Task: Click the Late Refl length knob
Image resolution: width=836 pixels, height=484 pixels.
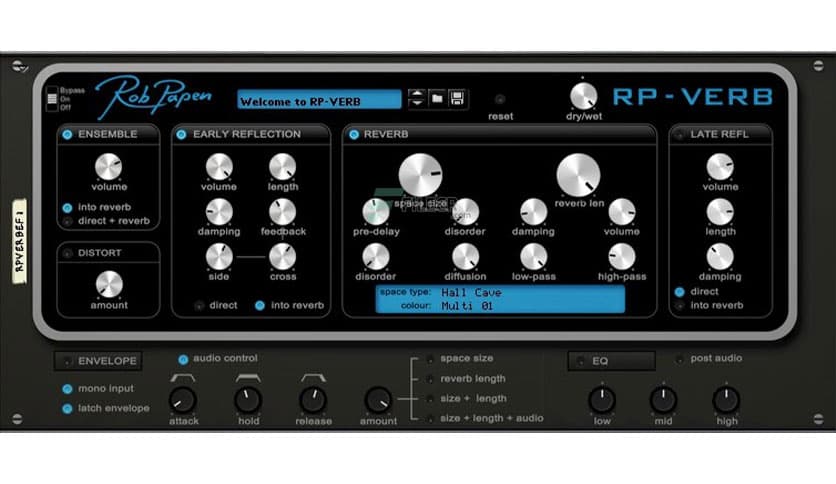Action: coord(720,212)
